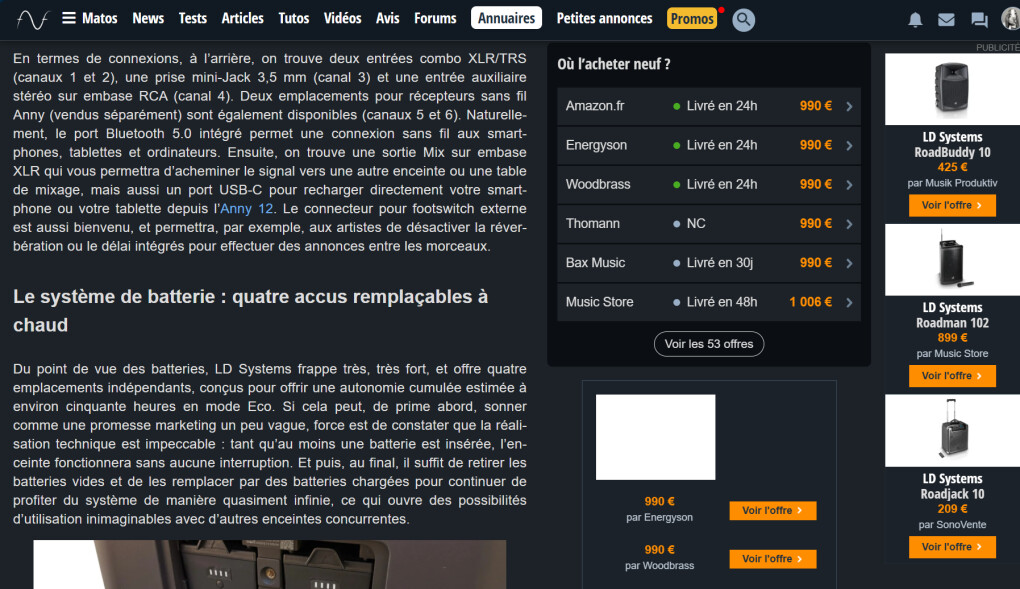Image resolution: width=1020 pixels, height=589 pixels.
Task: Open the Promos menu item
Action: point(692,18)
